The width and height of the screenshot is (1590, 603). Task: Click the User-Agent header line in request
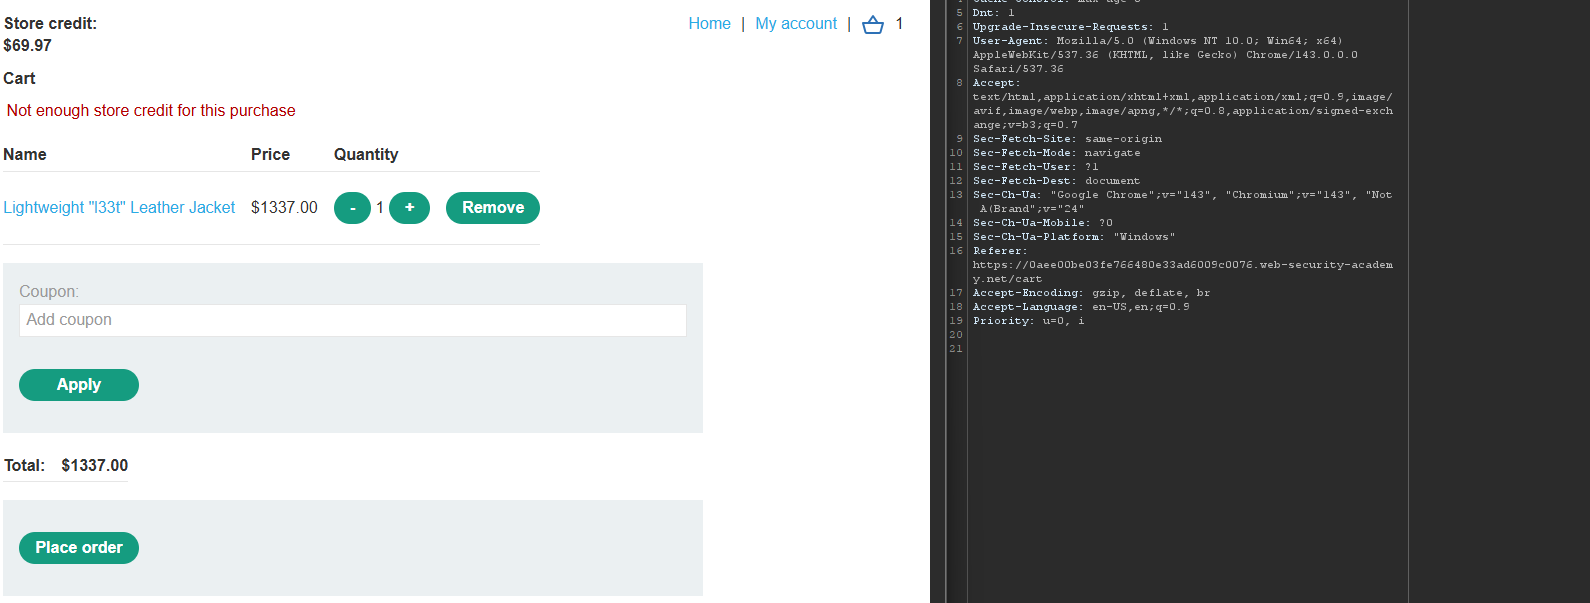[1165, 55]
